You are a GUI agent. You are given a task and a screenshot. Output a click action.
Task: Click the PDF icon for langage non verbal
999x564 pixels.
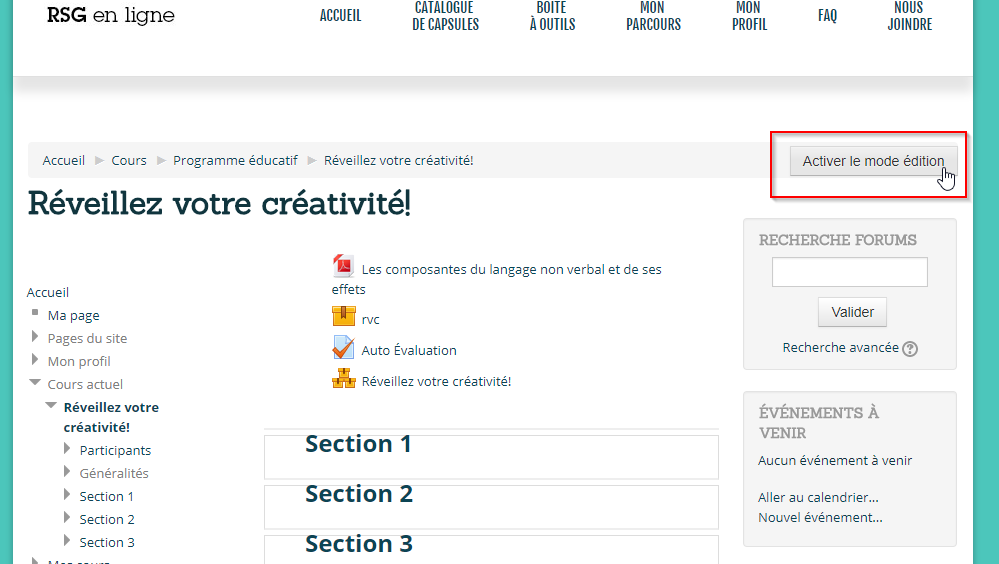[x=343, y=266]
